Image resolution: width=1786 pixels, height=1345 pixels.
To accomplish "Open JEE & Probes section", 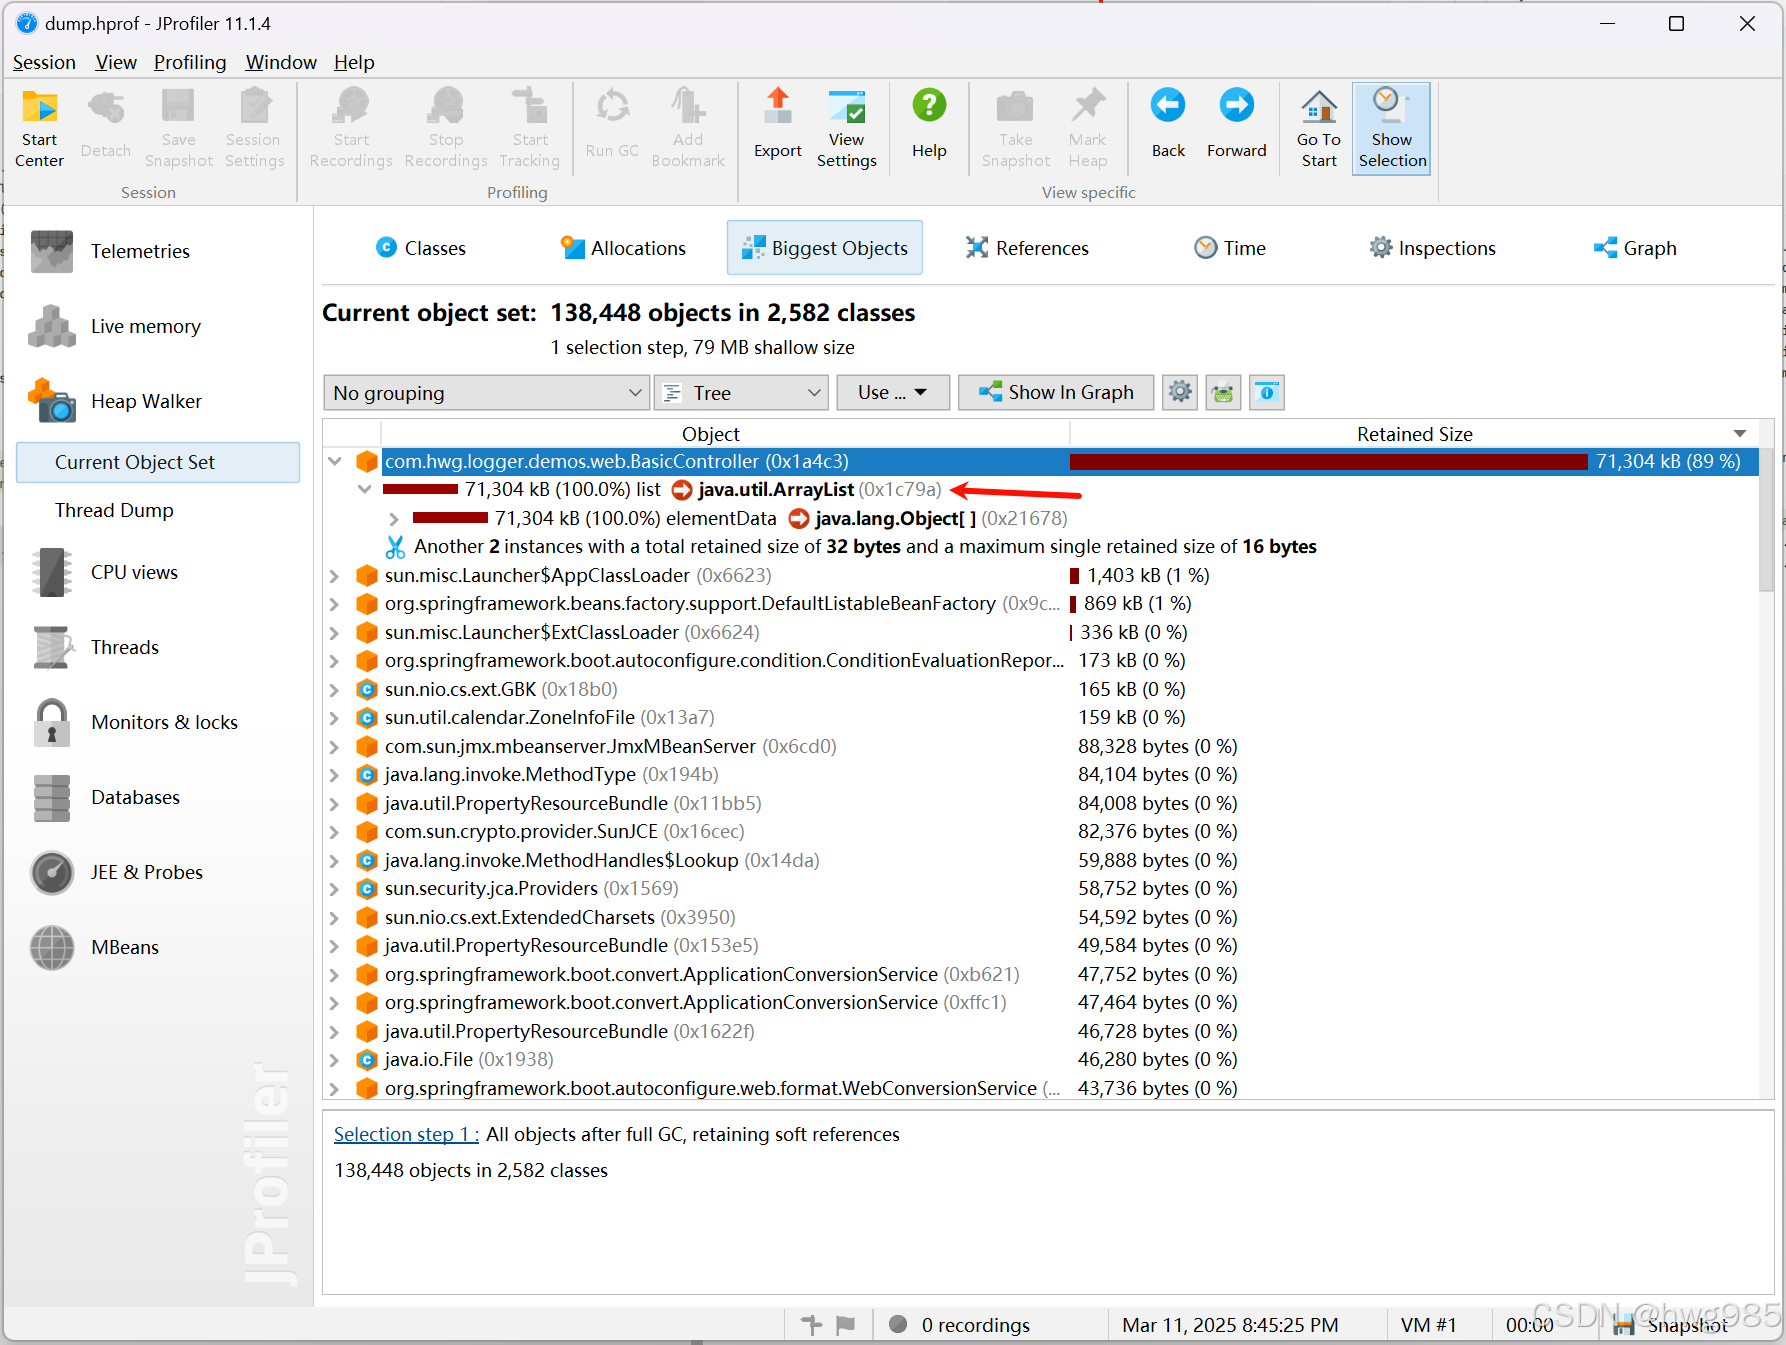I will pos(117,872).
